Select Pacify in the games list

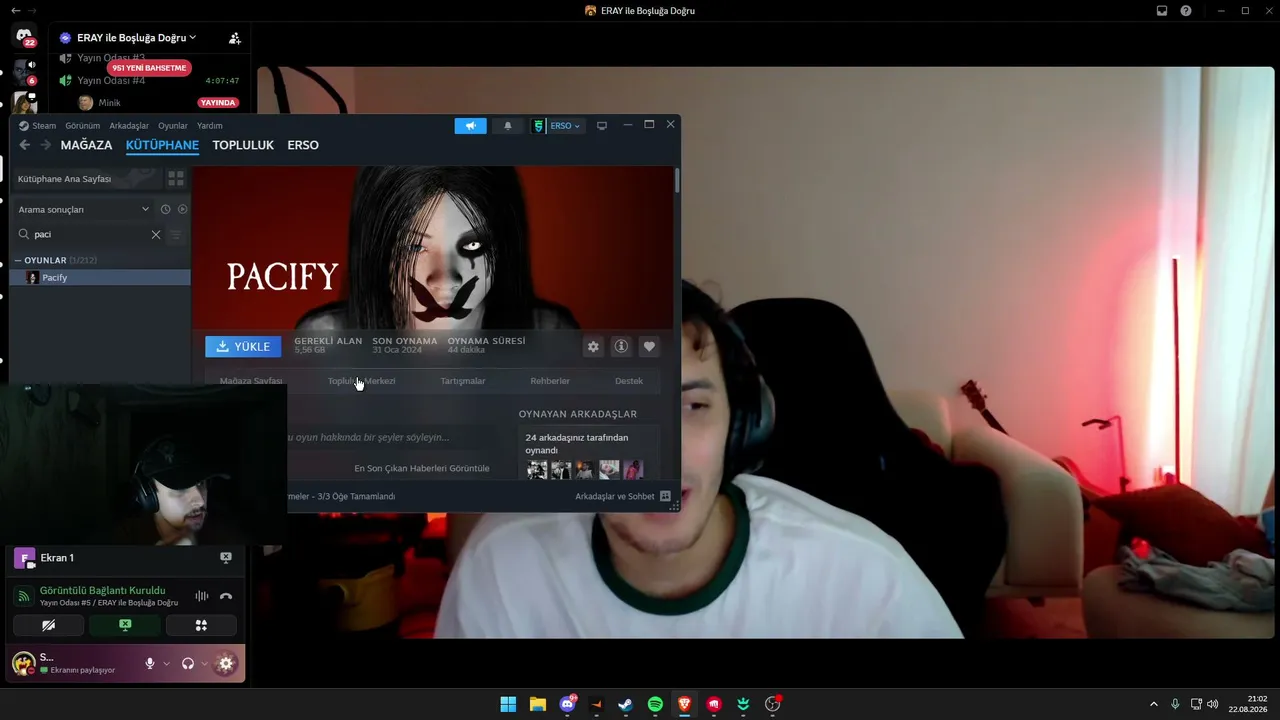[100, 277]
